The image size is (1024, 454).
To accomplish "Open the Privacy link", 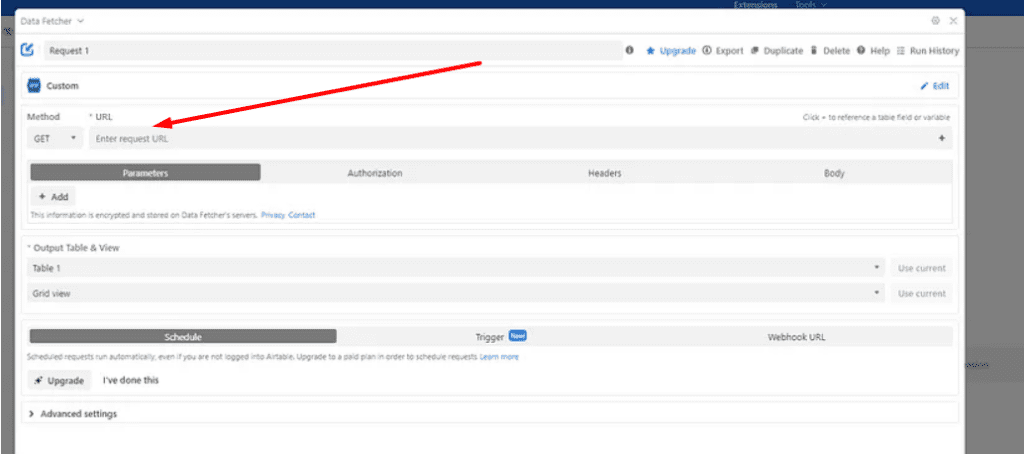I will 272,215.
